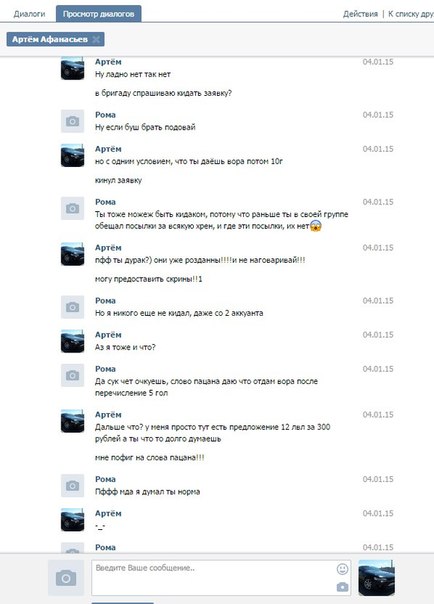Remove the Артём Афанасьев dialog tab
Screen dimensions: 434x604
[x=96, y=39]
